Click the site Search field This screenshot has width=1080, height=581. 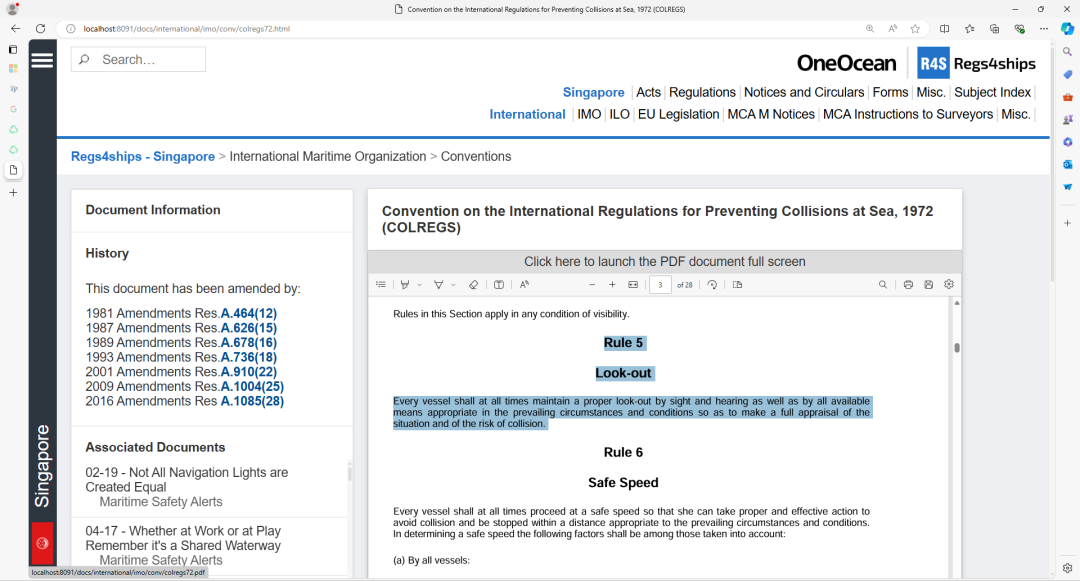(138, 59)
